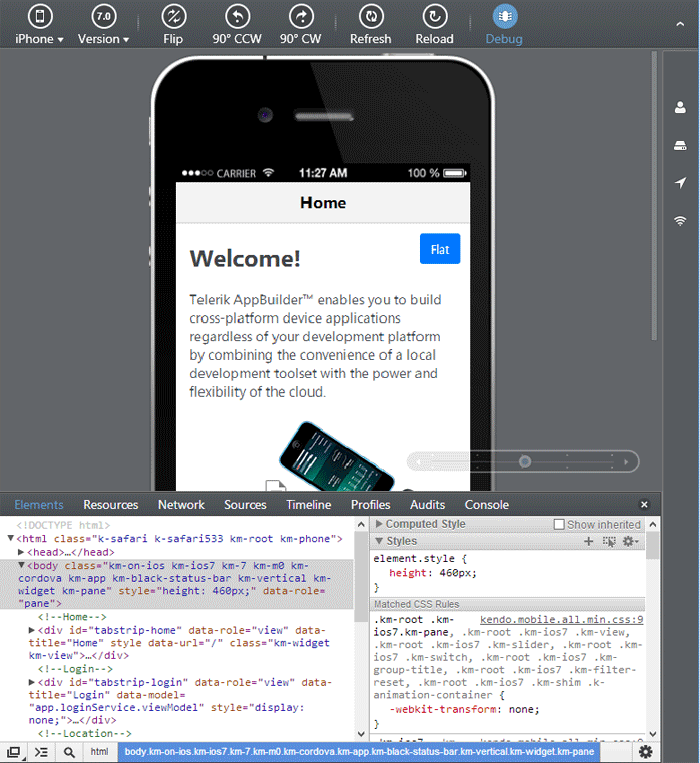
Task: Click the simulator vertical scrollbar
Action: click(x=654, y=195)
